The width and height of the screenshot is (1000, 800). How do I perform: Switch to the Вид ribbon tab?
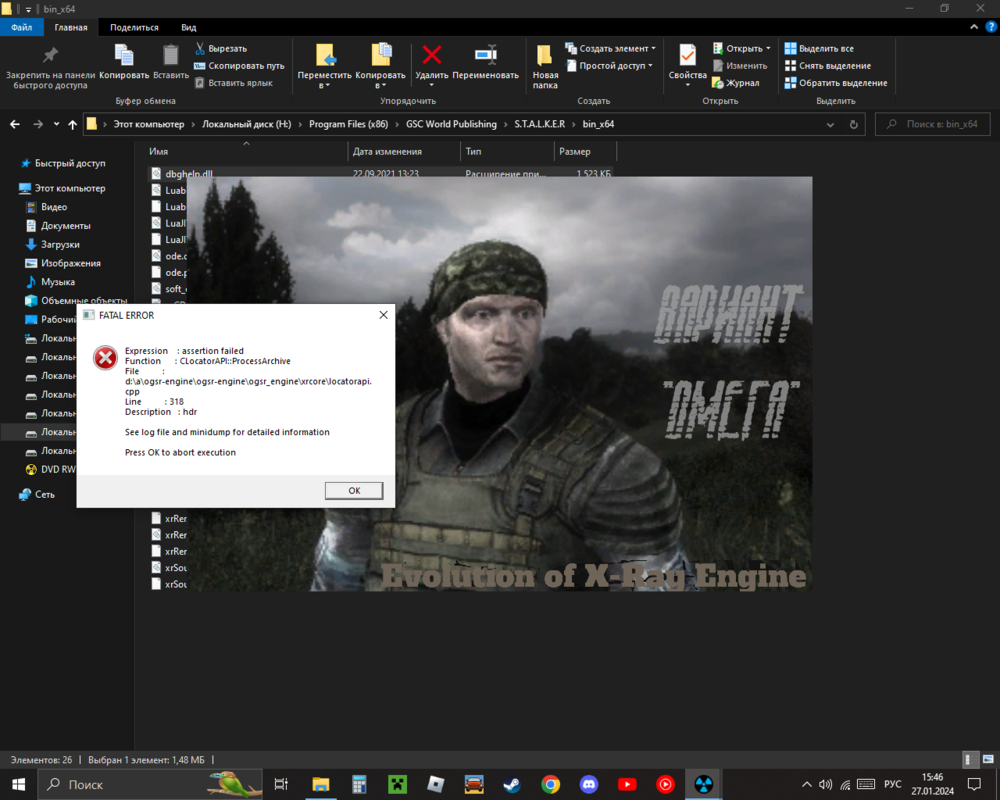coord(187,27)
